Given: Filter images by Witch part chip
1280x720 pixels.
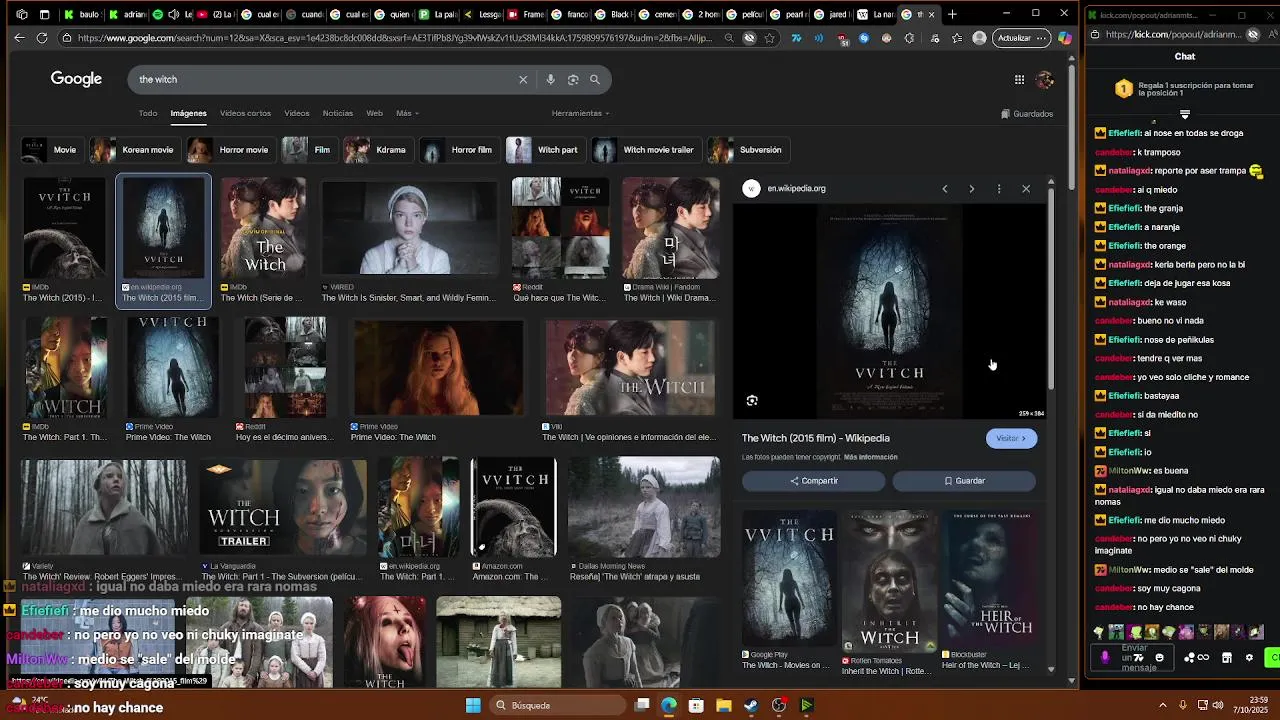Looking at the screenshot, I should coord(545,150).
